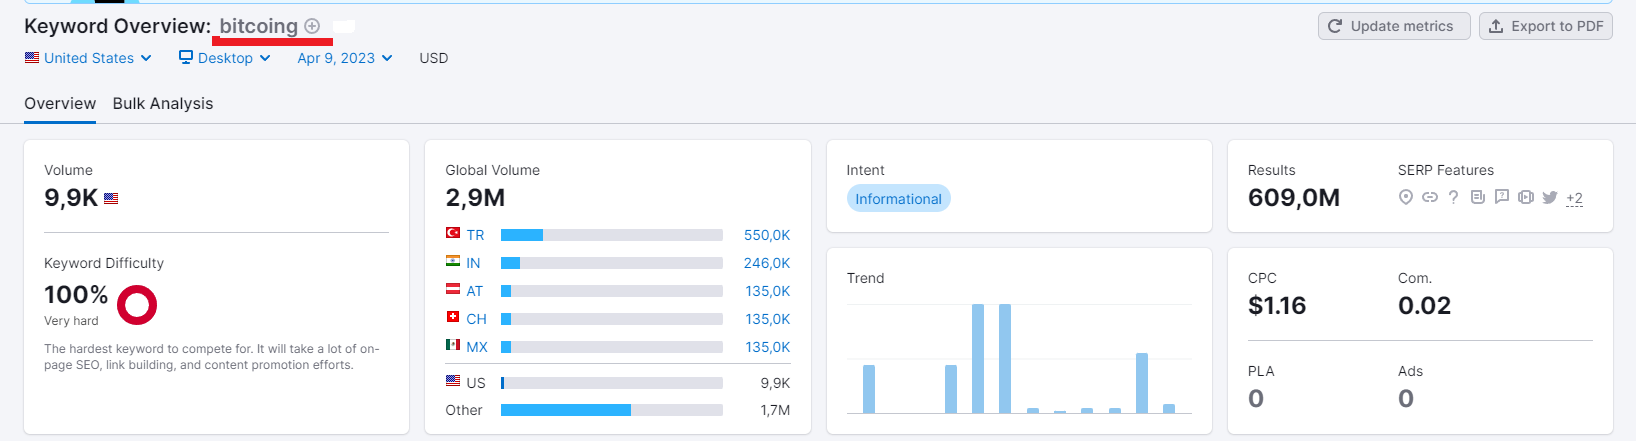This screenshot has width=1636, height=441.
Task: Click the 9,9K value in US row
Action: pos(775,383)
